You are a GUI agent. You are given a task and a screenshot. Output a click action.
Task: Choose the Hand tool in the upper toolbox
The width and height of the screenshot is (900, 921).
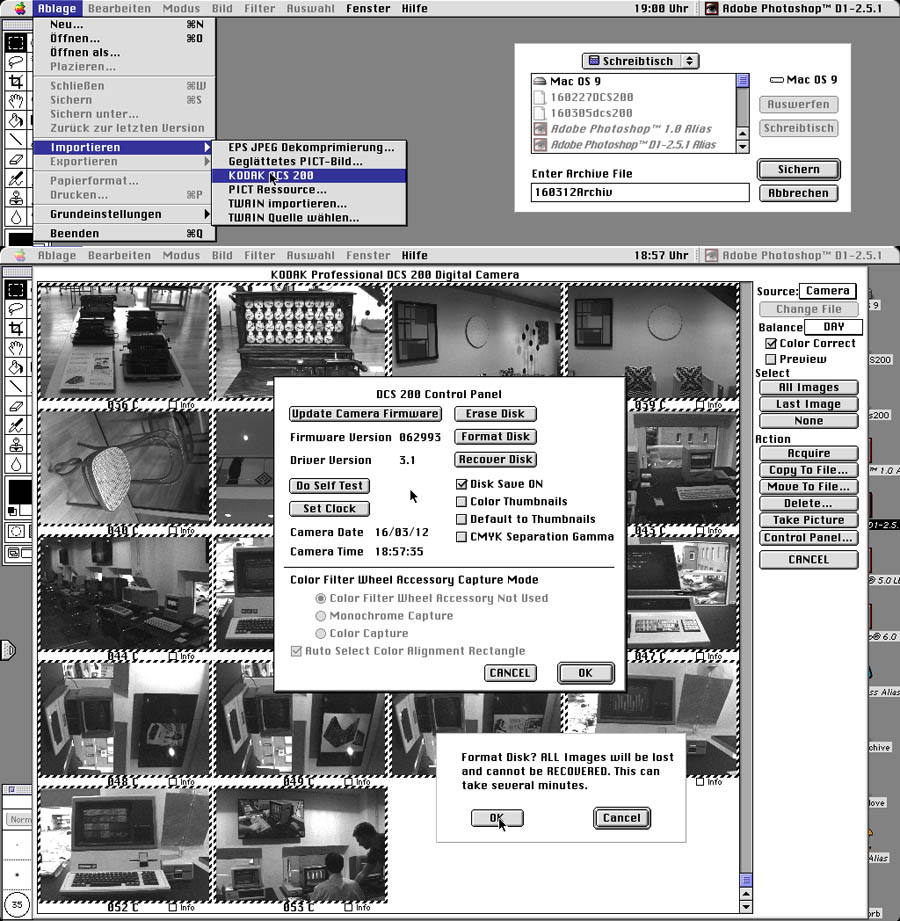click(16, 100)
